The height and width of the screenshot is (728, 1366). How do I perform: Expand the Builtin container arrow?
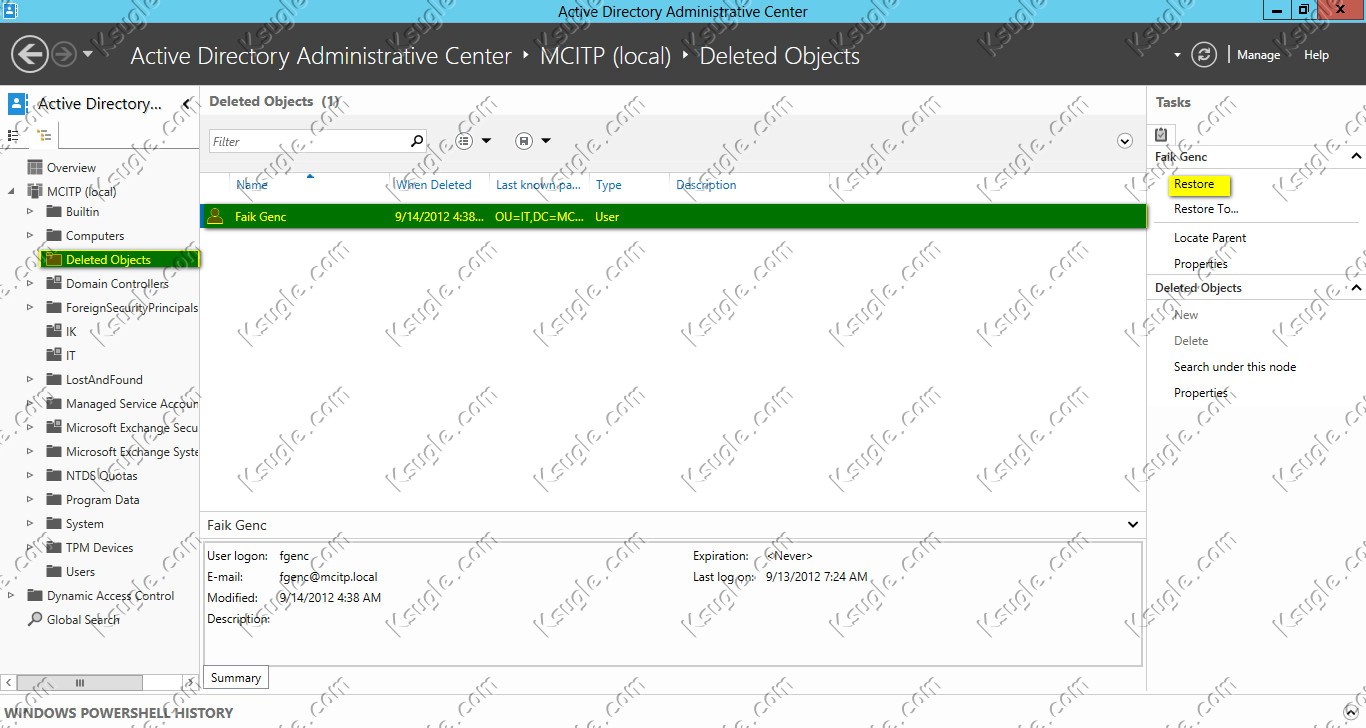30,211
